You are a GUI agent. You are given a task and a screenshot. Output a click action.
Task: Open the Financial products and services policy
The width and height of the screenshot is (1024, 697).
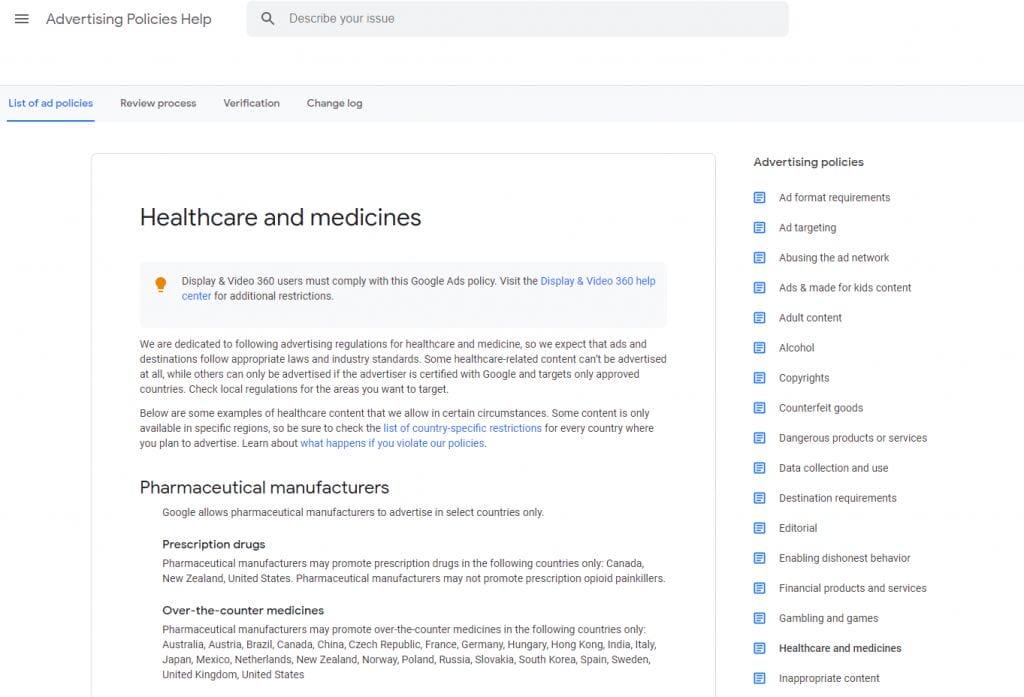pyautogui.click(x=852, y=588)
